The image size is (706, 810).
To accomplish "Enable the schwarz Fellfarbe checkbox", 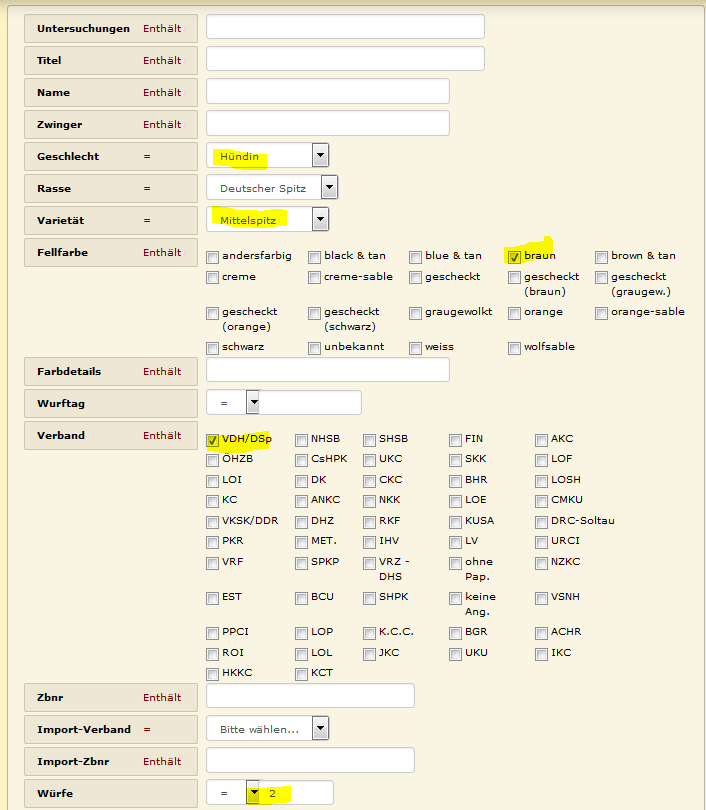I will tap(213, 348).
